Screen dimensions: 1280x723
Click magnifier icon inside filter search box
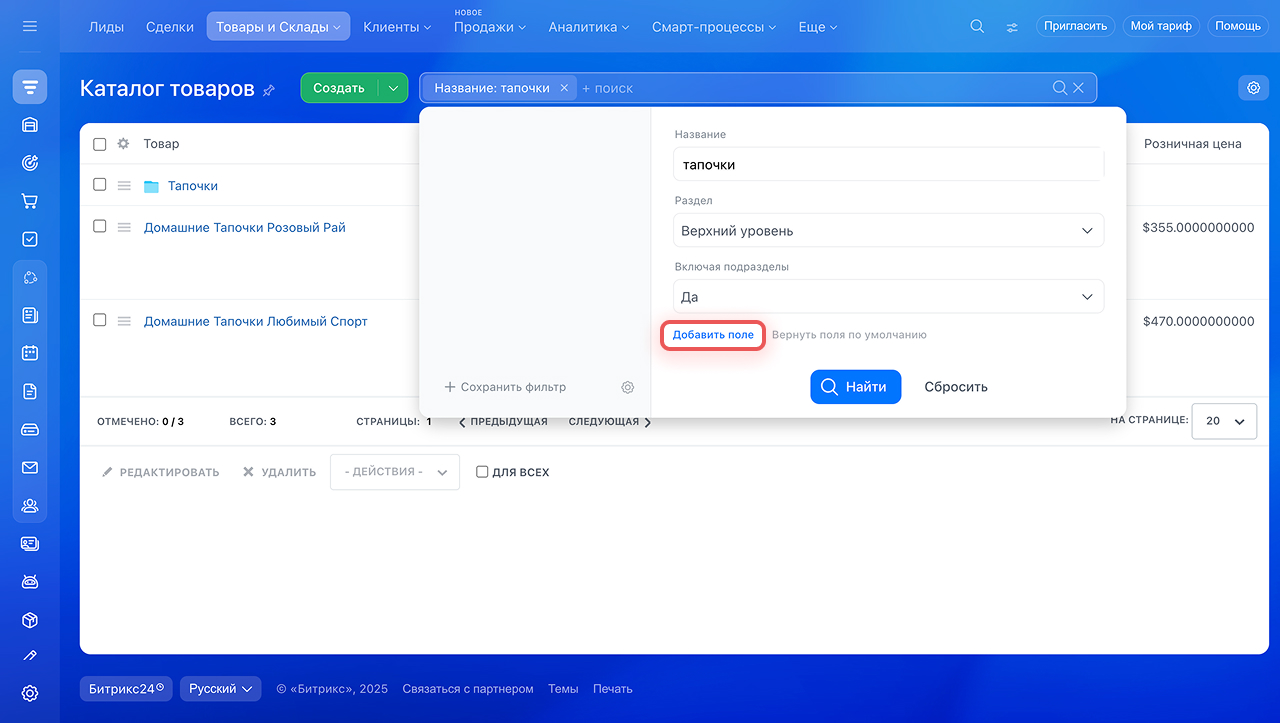1060,88
